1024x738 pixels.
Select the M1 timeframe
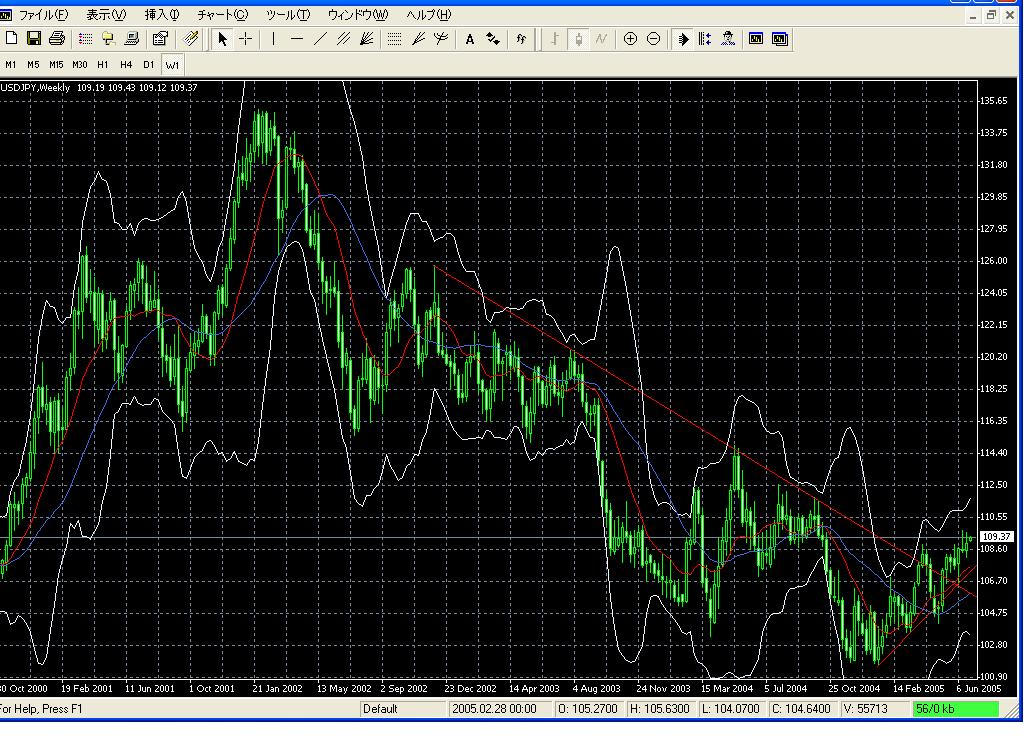click(10, 65)
